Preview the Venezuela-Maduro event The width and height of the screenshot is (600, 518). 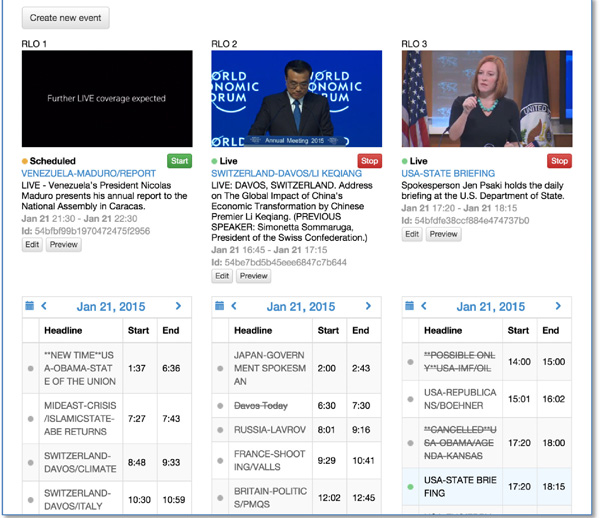tap(64, 245)
